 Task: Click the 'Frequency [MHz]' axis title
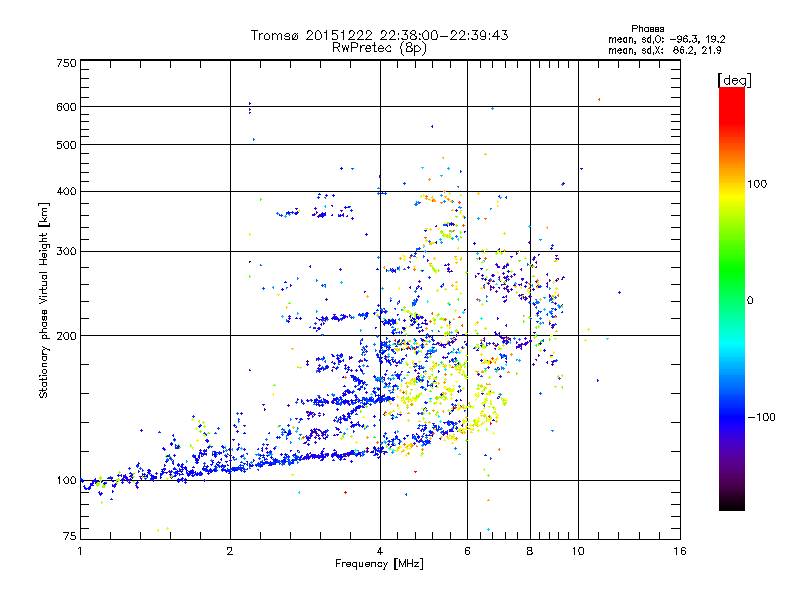coord(379,564)
